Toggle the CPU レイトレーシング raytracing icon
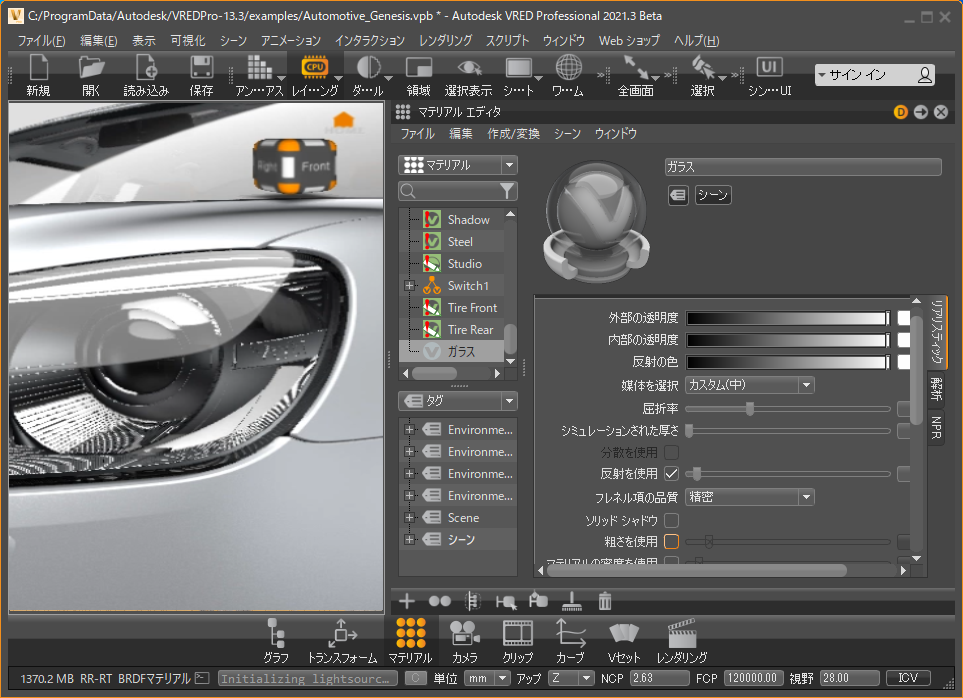Viewport: 963px width, 698px height. [x=314, y=69]
